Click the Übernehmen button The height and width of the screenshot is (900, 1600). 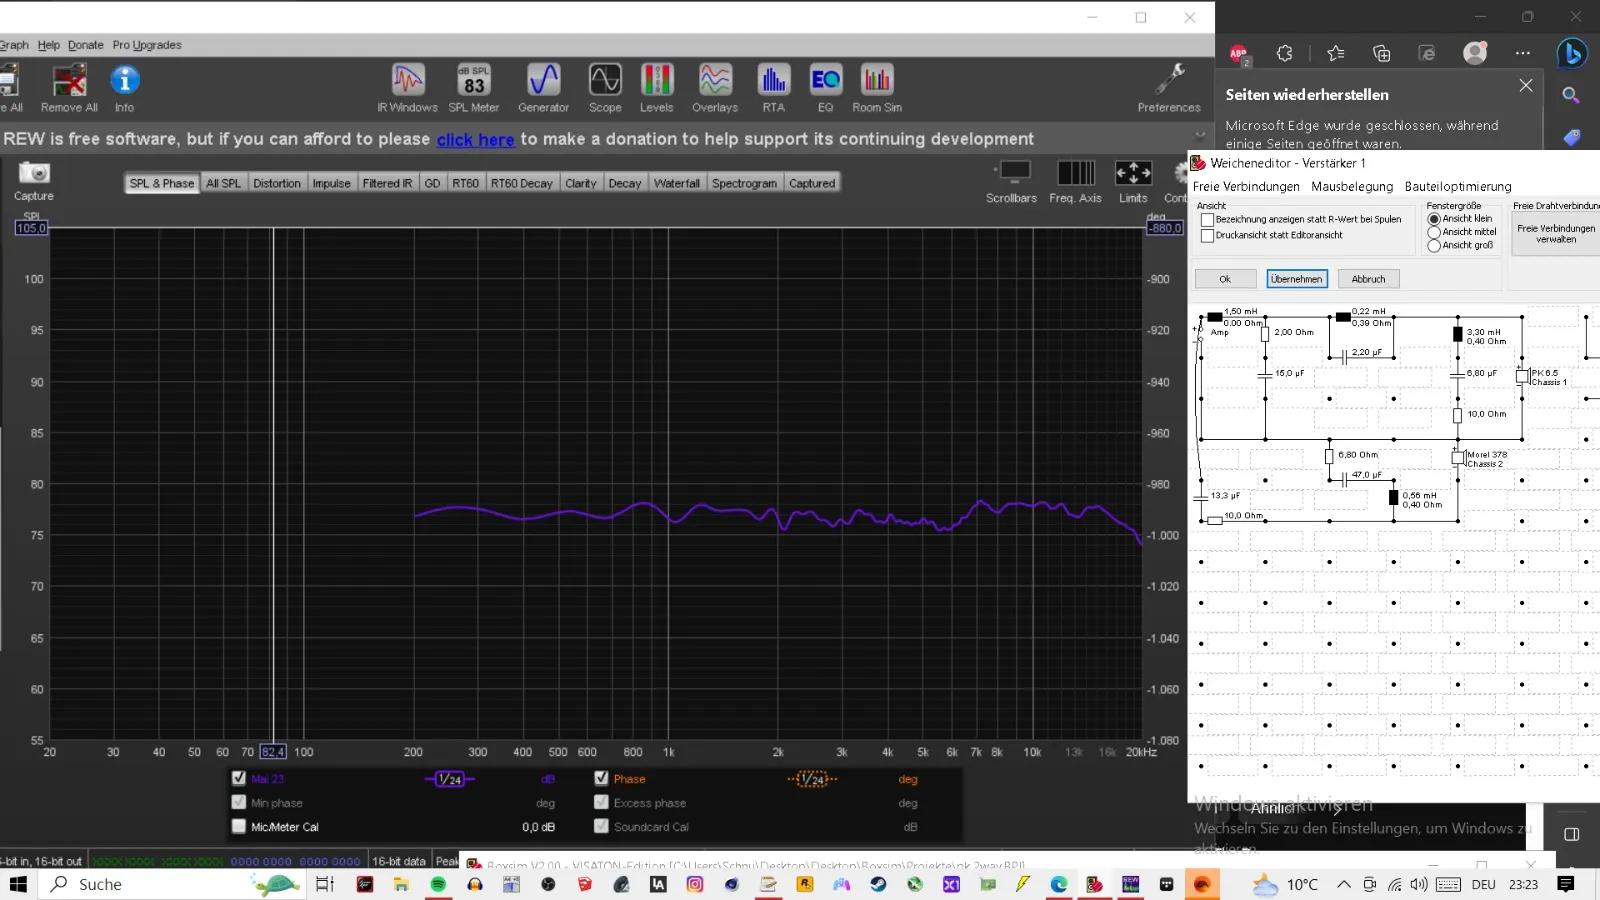coord(1296,279)
